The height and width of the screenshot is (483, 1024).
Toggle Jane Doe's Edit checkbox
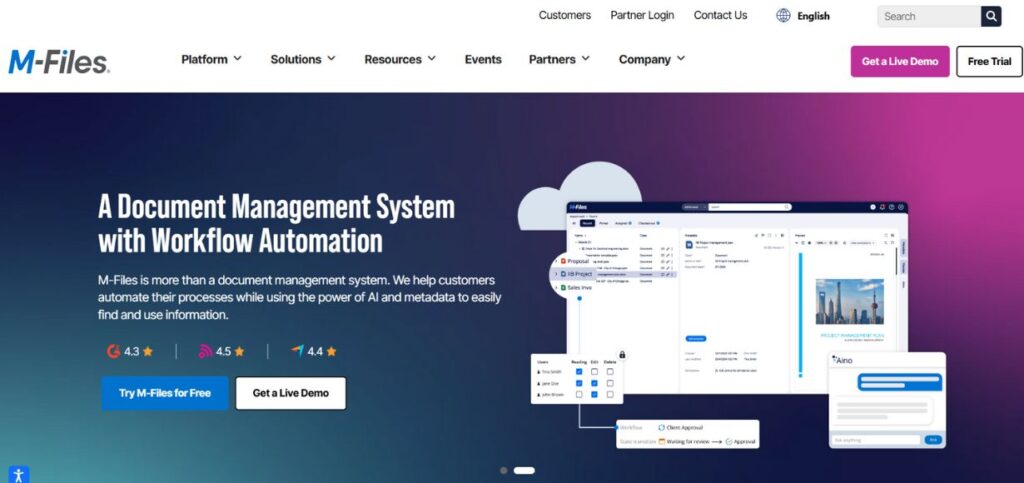point(594,383)
